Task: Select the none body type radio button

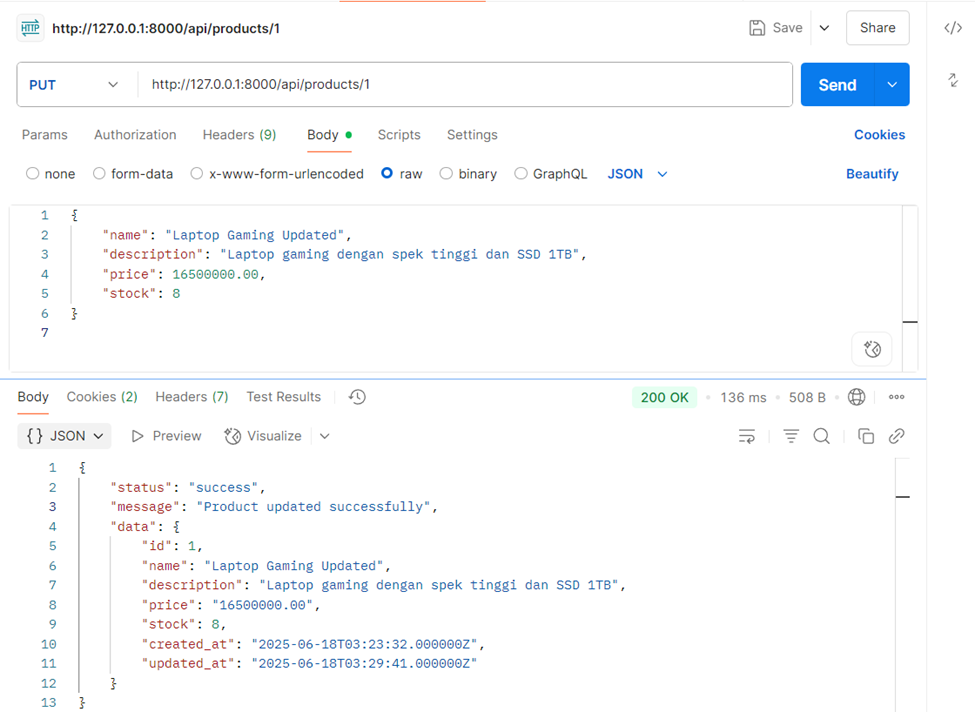Action: point(33,174)
